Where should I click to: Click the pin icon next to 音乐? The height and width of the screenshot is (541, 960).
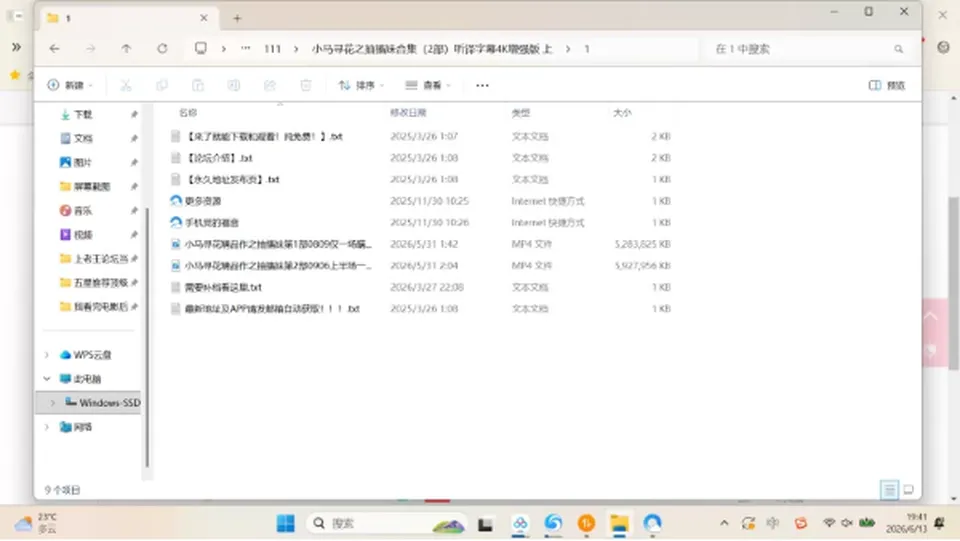[134, 211]
